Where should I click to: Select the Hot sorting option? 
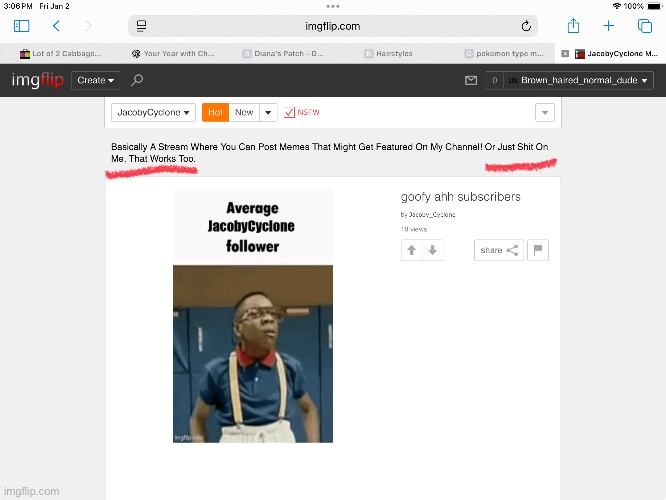coord(214,113)
